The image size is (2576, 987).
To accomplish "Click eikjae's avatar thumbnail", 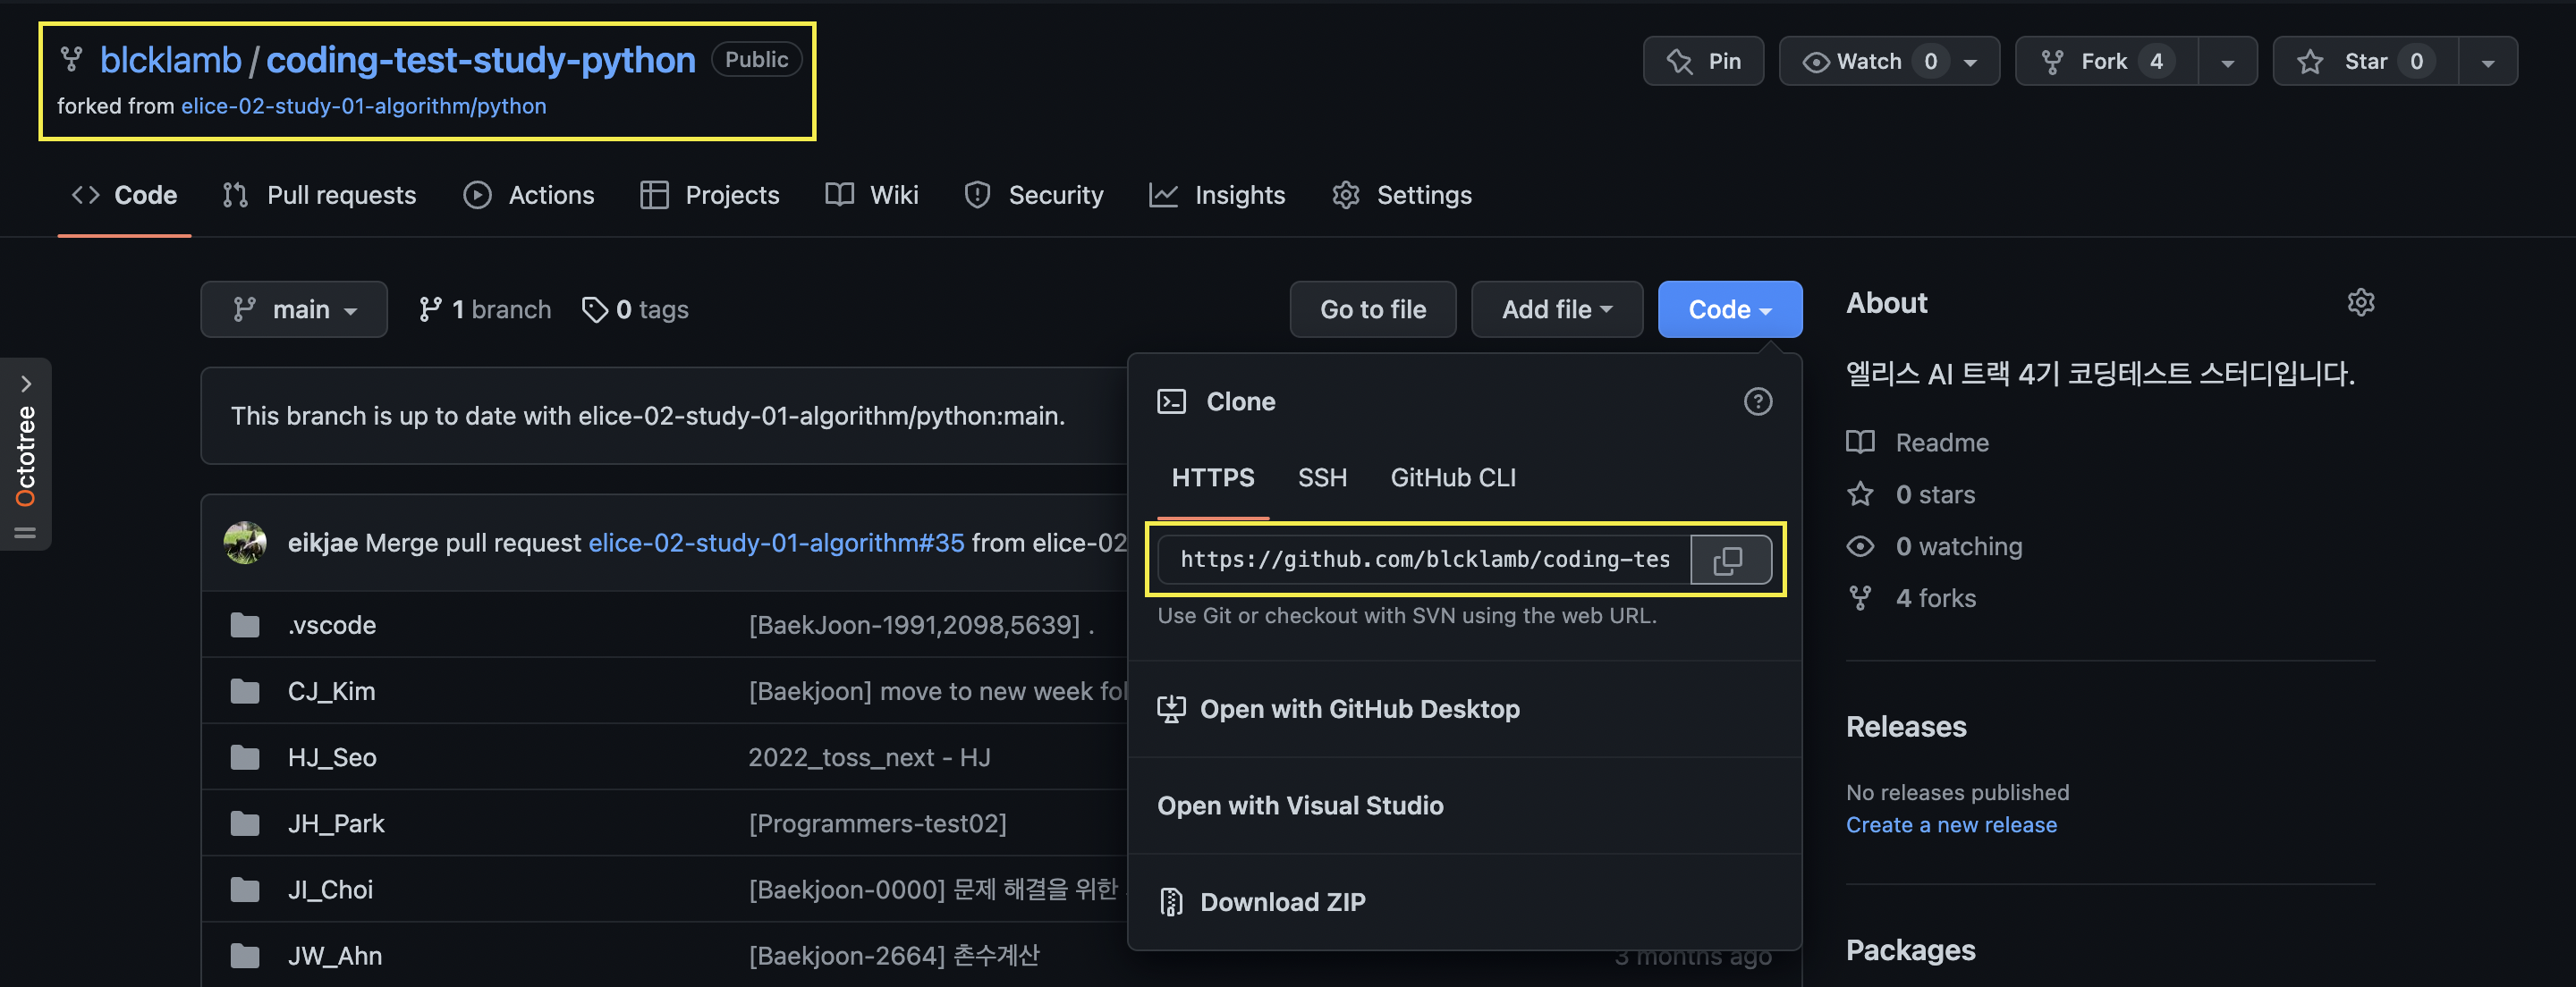I will click(245, 543).
